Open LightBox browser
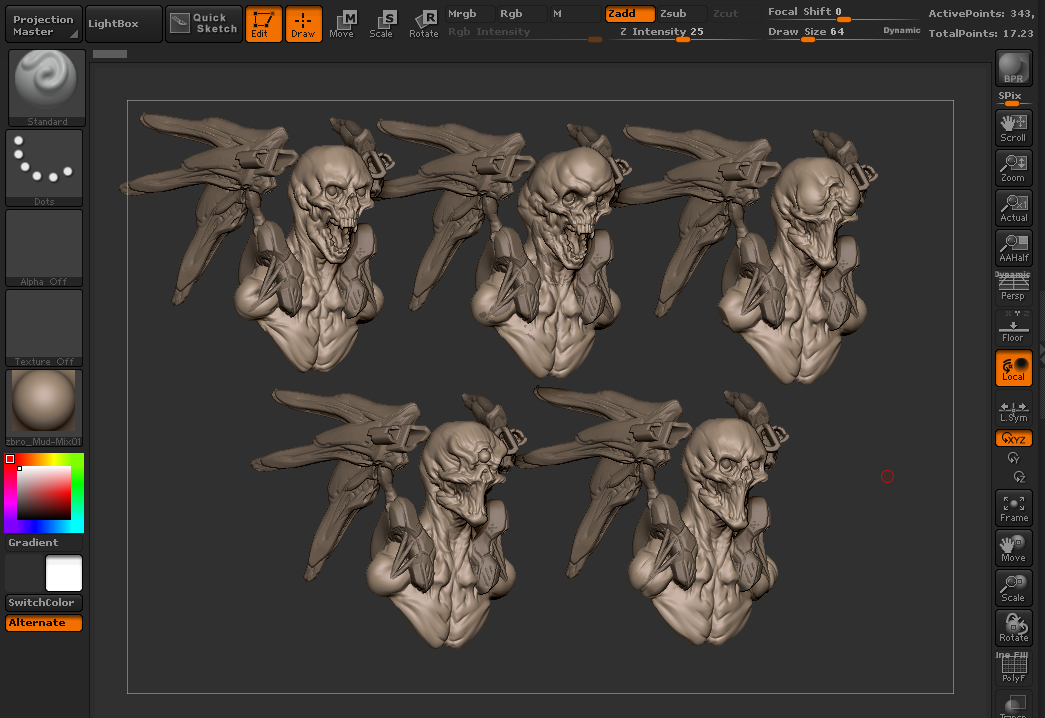Image resolution: width=1045 pixels, height=718 pixels. coord(124,25)
